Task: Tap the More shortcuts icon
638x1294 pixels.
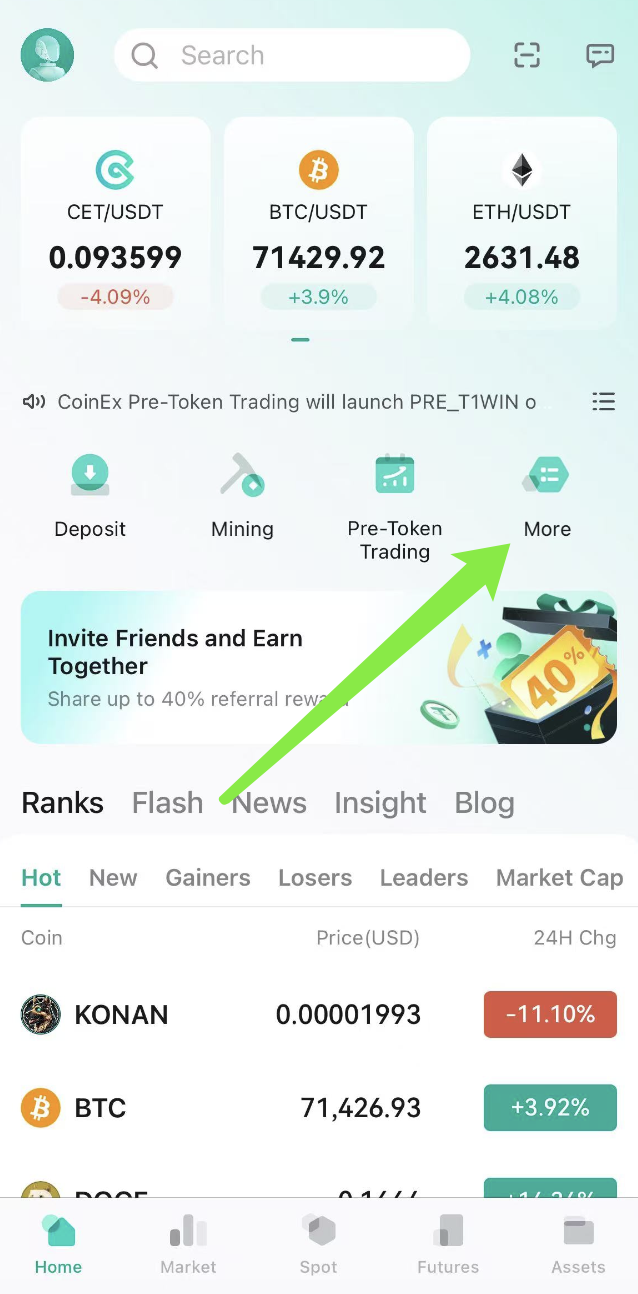Action: pos(547,475)
